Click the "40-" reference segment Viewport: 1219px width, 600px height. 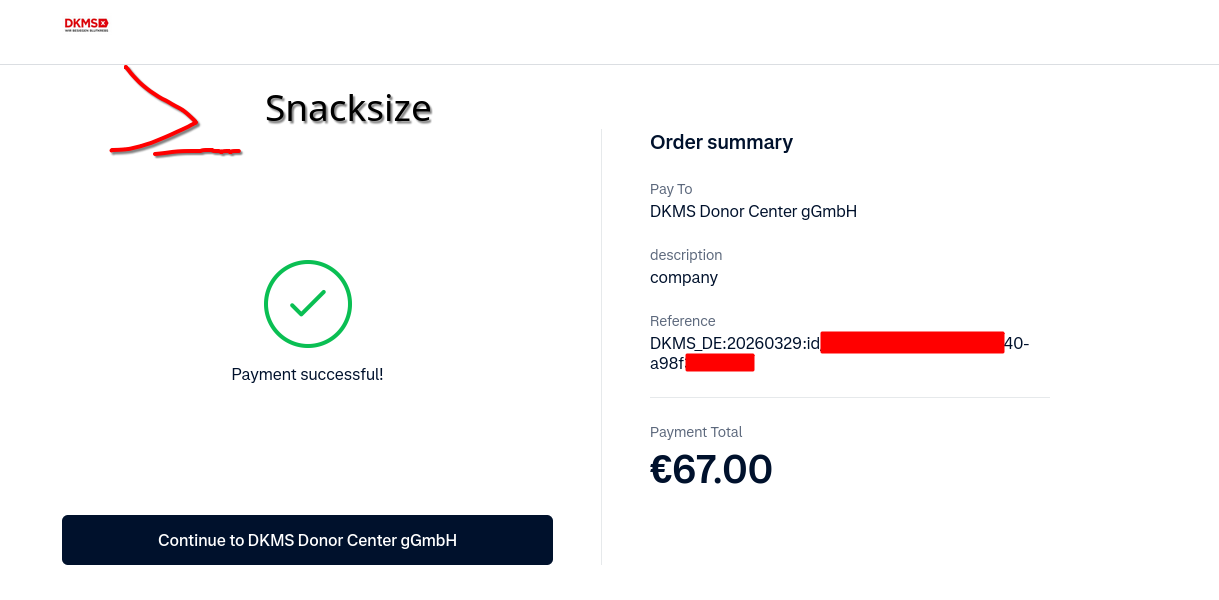[x=1016, y=343]
